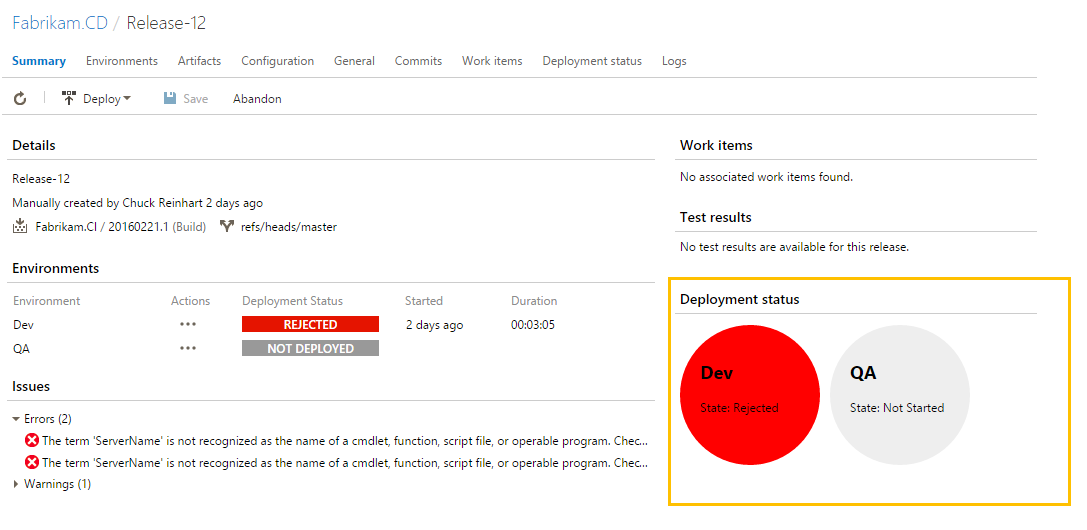Click 'State: Rejected' text in Dev circle

[x=739, y=408]
